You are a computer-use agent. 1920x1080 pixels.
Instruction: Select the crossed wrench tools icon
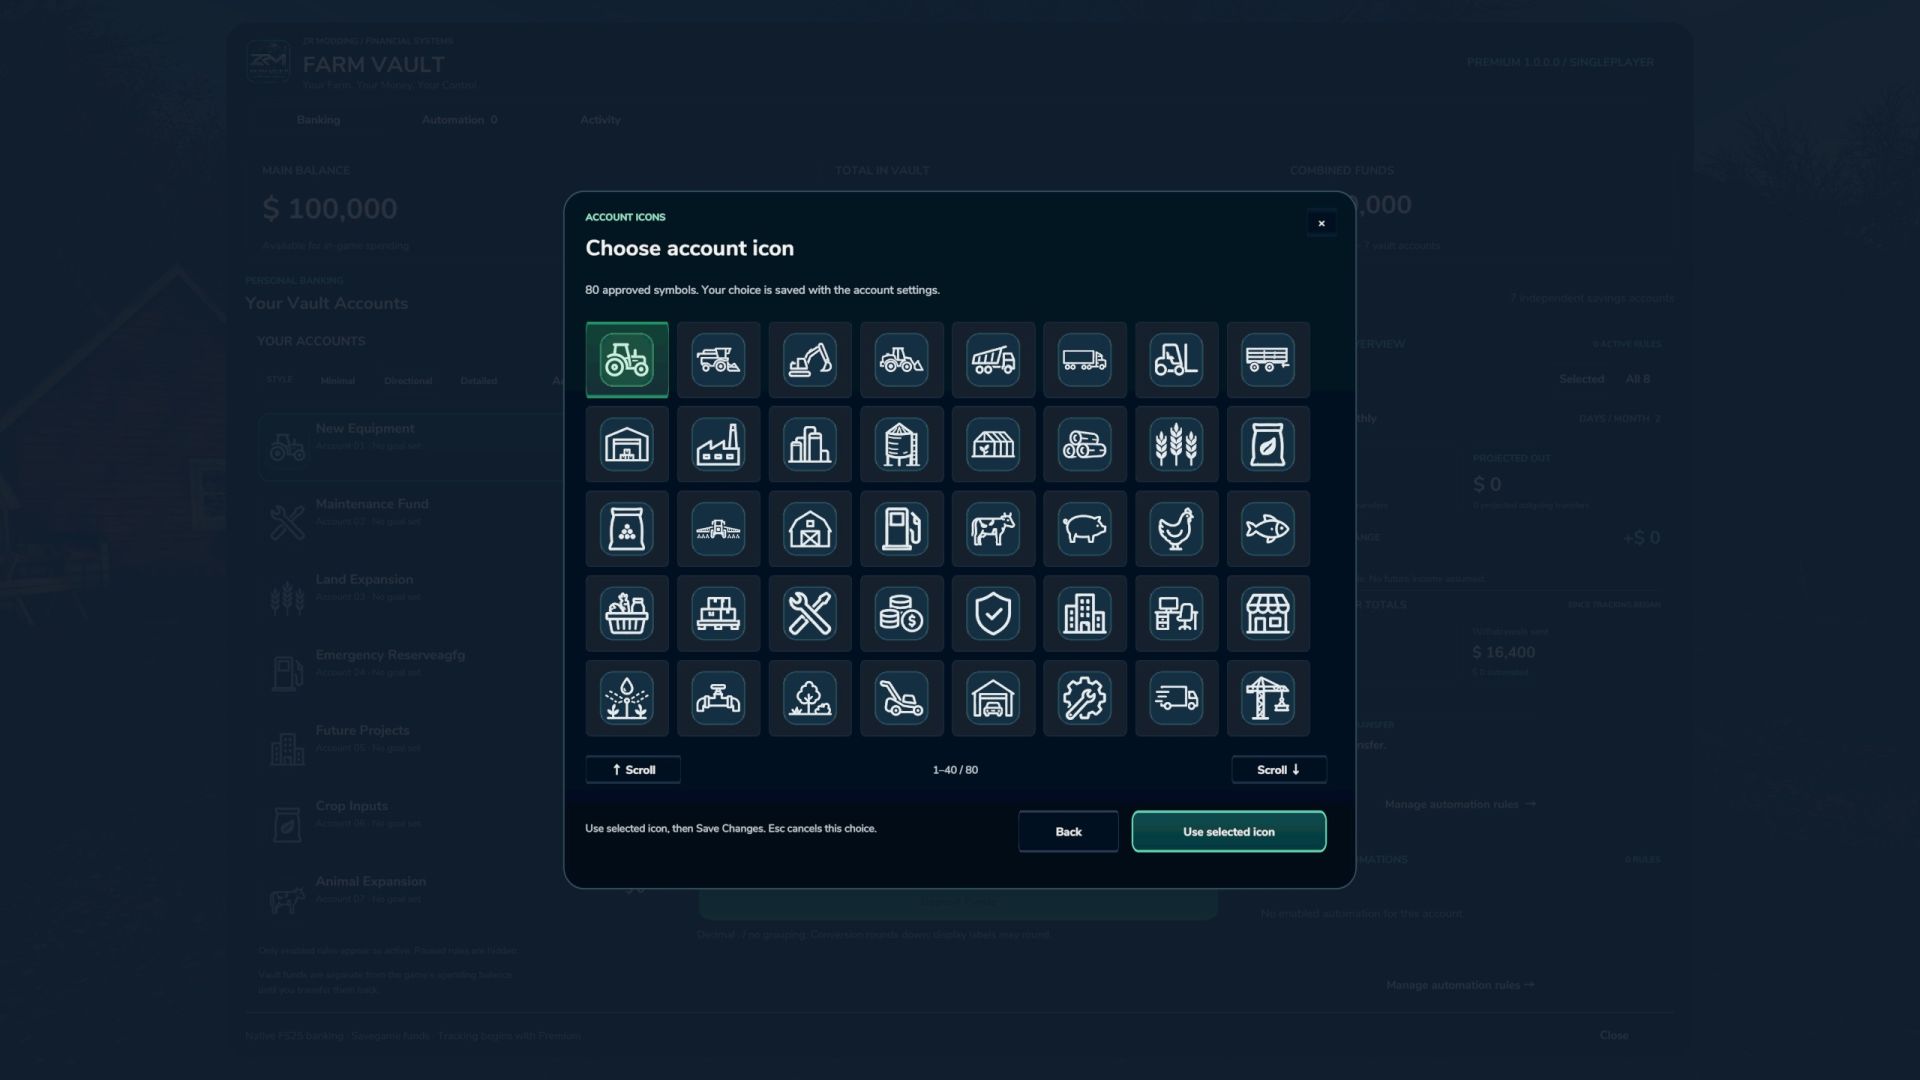[810, 613]
